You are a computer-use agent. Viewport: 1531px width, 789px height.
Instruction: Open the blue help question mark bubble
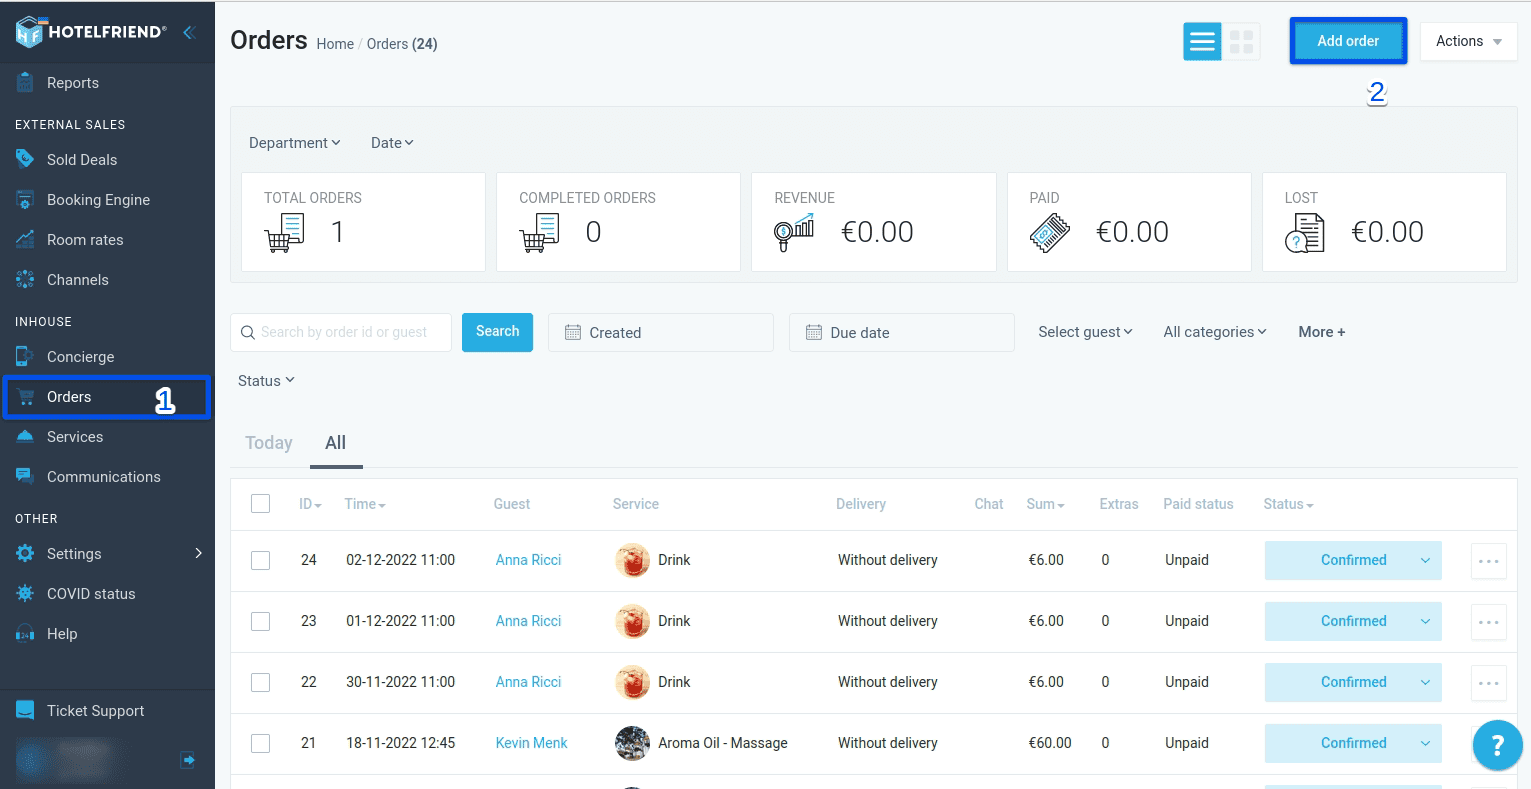pyautogui.click(x=1496, y=745)
